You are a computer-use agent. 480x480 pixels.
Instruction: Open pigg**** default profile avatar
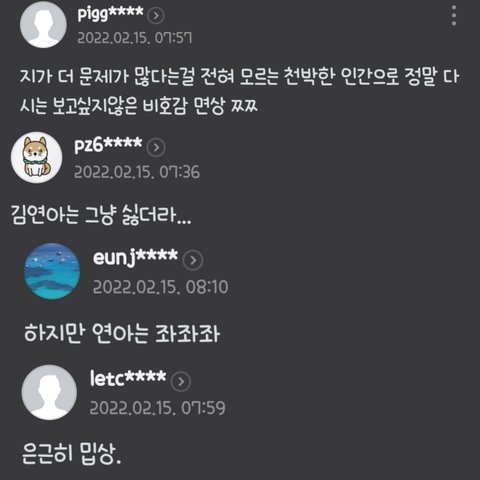[43, 25]
